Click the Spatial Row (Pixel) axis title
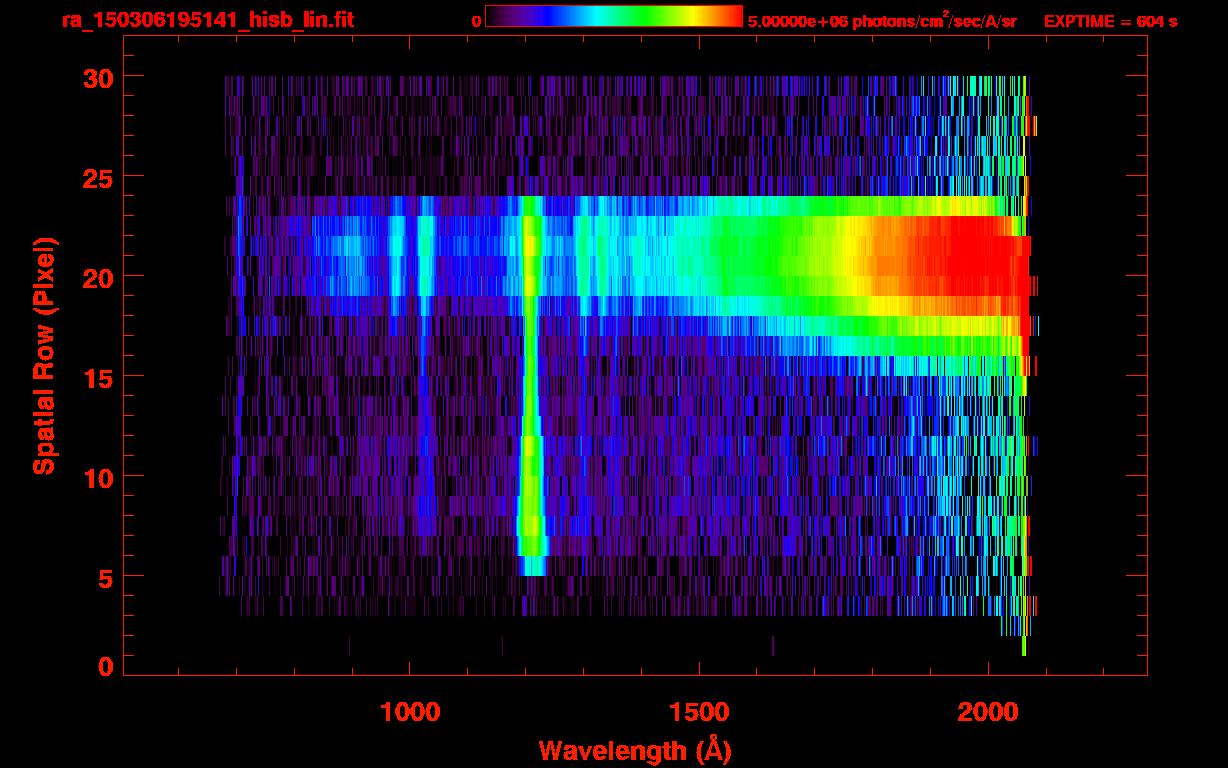 point(43,356)
